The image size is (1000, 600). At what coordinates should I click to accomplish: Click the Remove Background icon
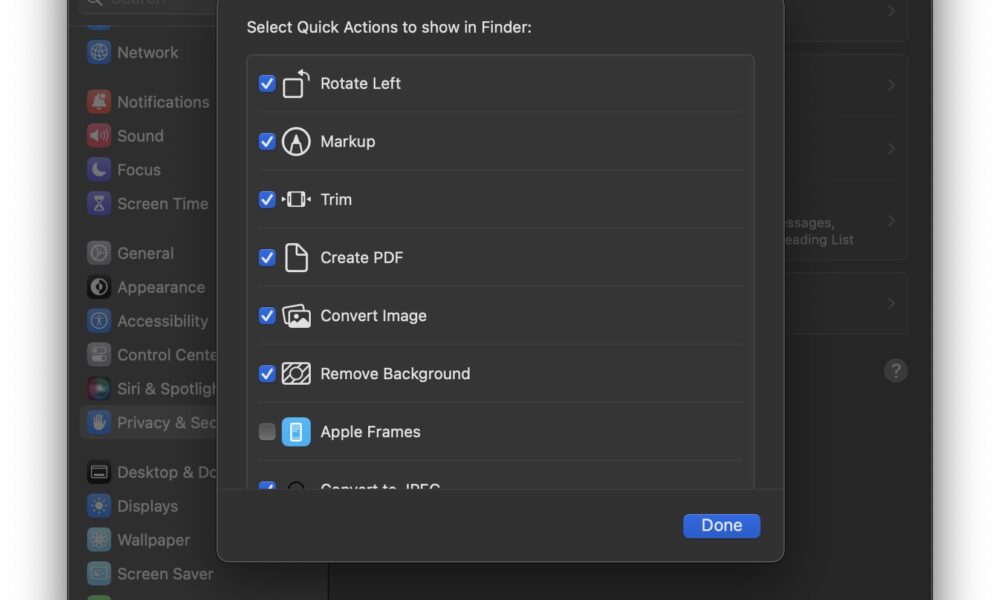point(296,374)
